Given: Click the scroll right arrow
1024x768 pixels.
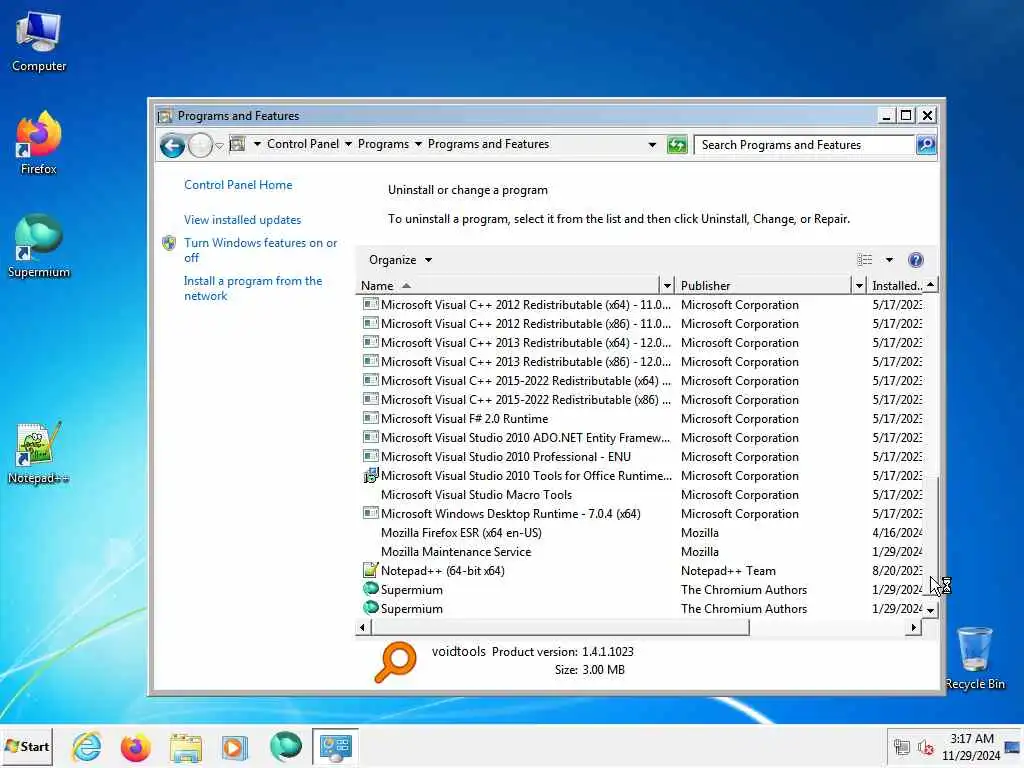Looking at the screenshot, I should pyautogui.click(x=914, y=628).
